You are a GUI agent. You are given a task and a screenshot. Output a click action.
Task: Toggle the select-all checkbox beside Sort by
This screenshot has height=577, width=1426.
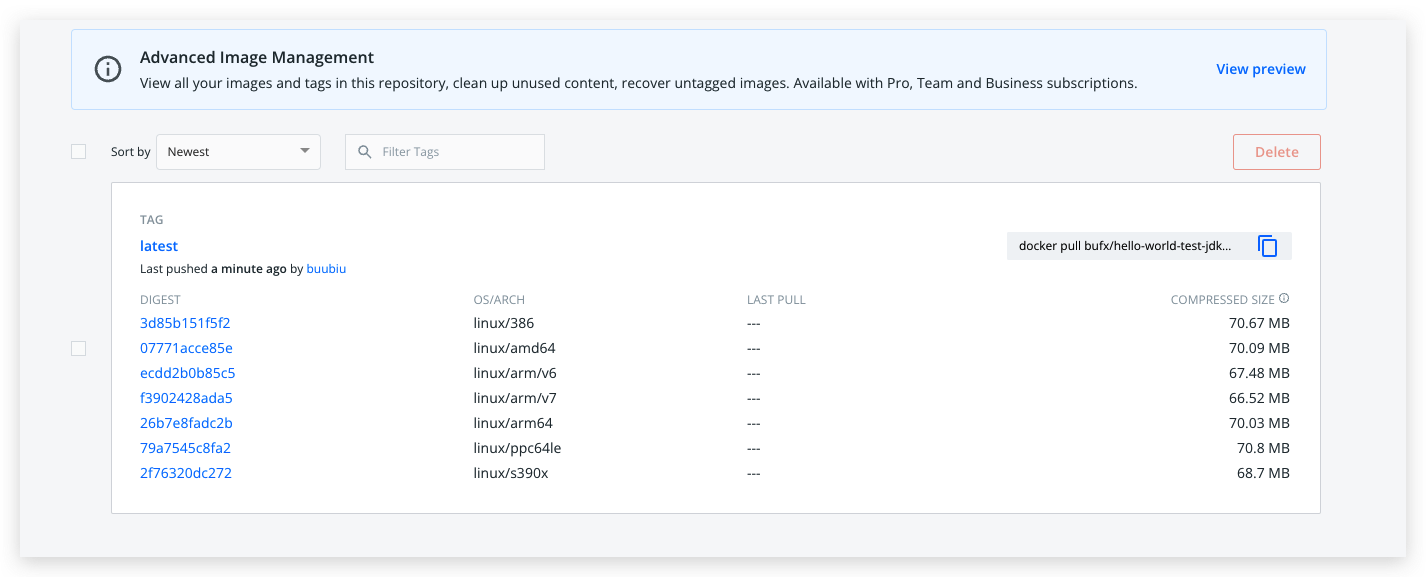point(79,152)
